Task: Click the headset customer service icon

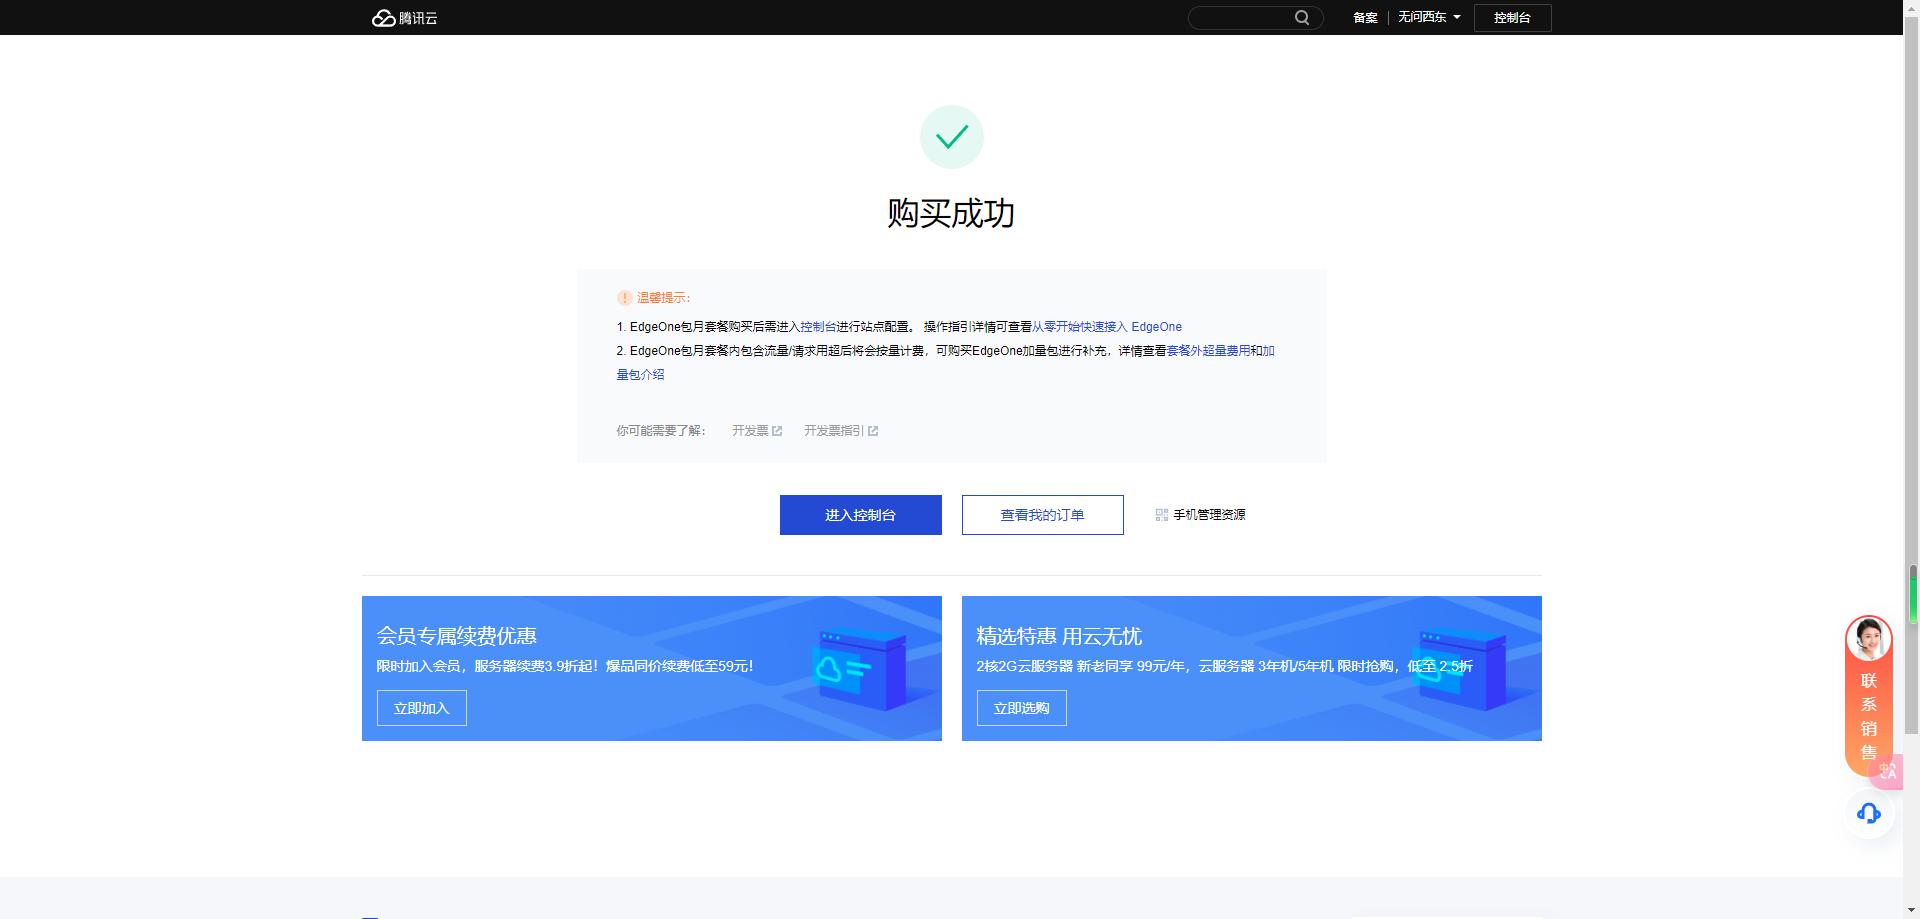Action: click(x=1869, y=814)
